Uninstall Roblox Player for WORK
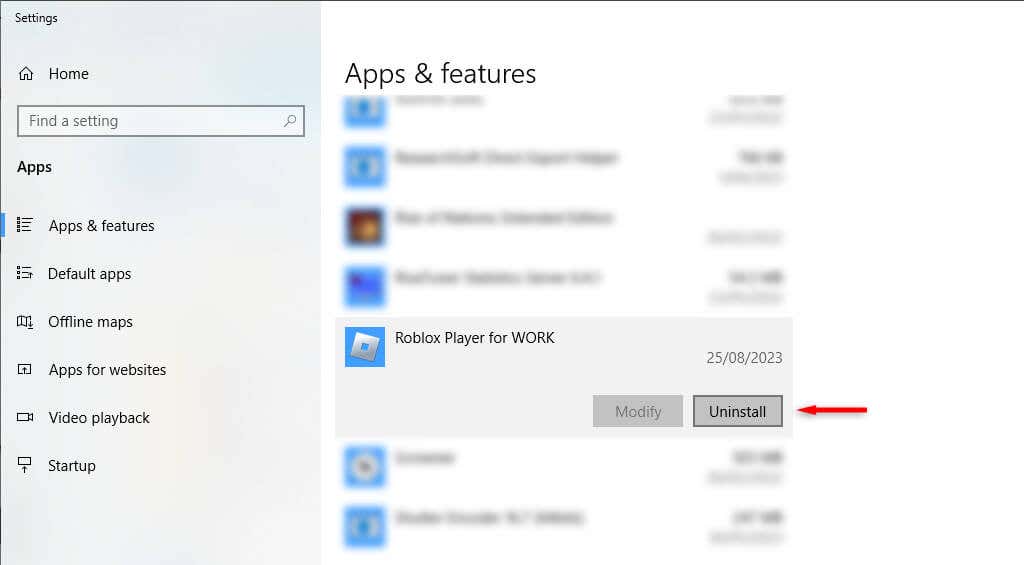The width and height of the screenshot is (1024, 565). pyautogui.click(x=737, y=411)
